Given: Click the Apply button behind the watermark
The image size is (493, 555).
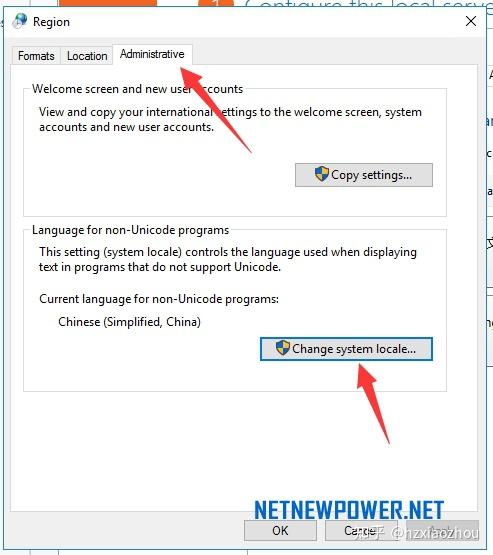Looking at the screenshot, I should coord(442,531).
